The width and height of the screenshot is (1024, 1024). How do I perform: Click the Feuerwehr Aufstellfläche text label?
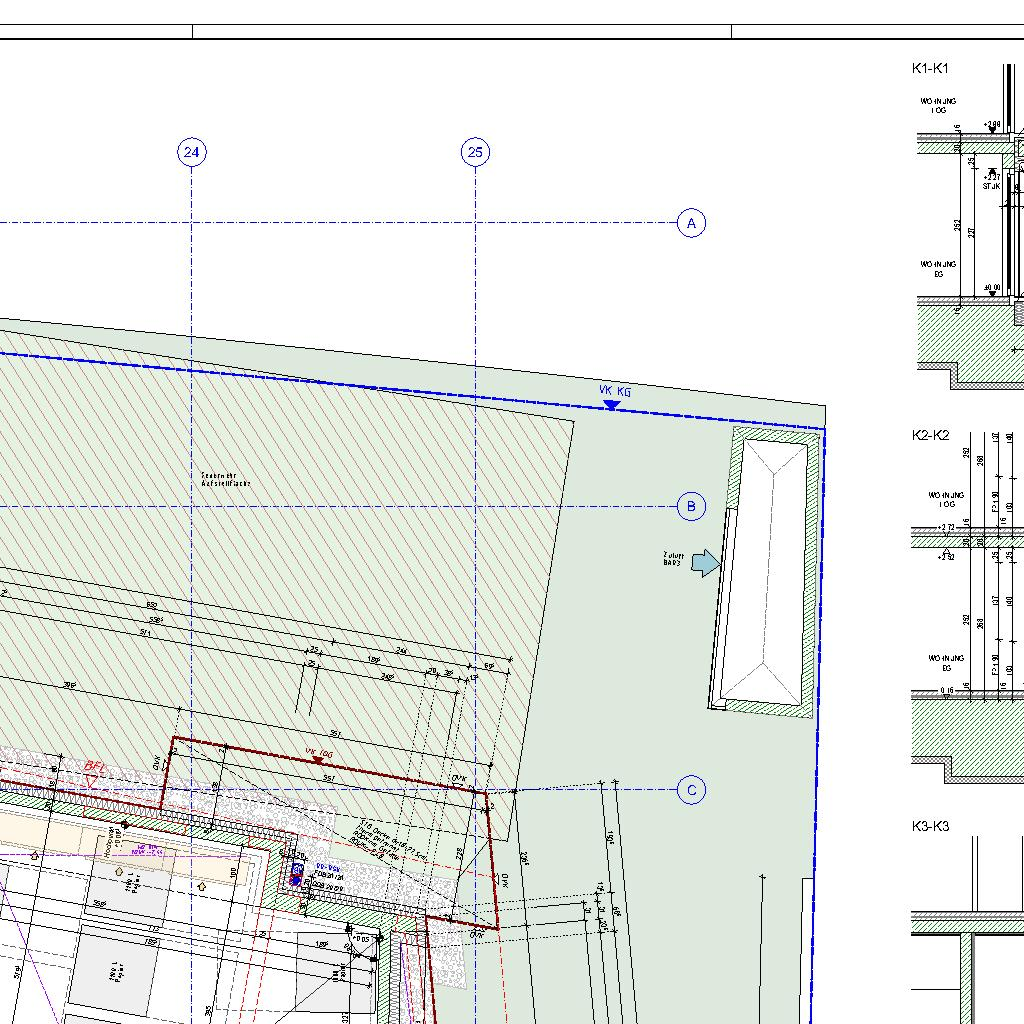(x=226, y=480)
